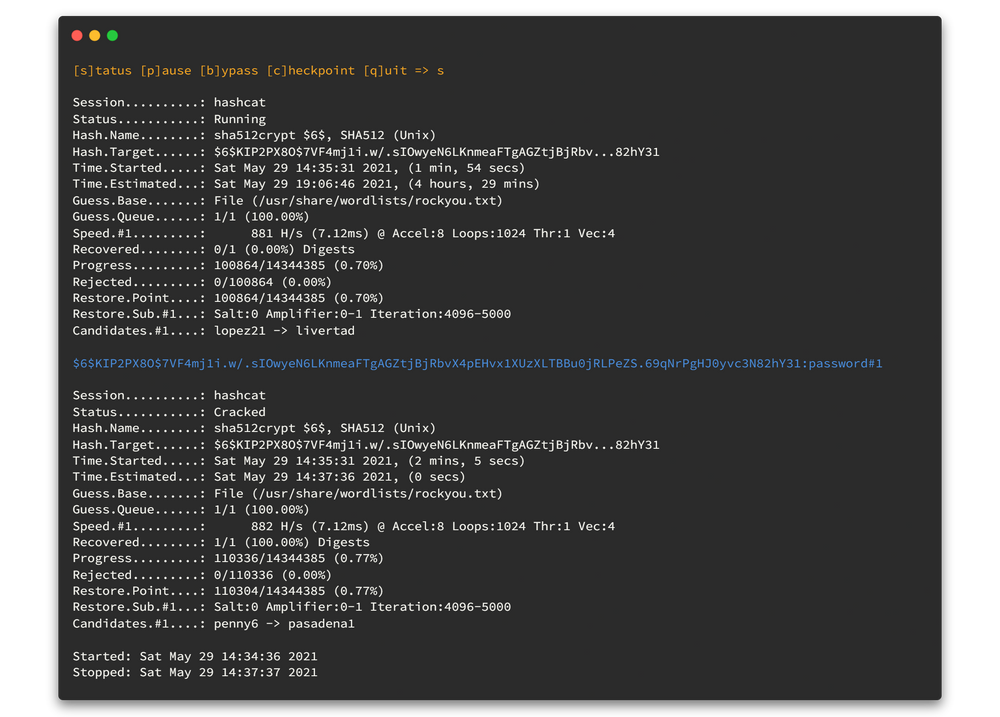1000x717 pixels.
Task: Click the 'Rejected: 0/110336' line
Action: click(x=202, y=575)
